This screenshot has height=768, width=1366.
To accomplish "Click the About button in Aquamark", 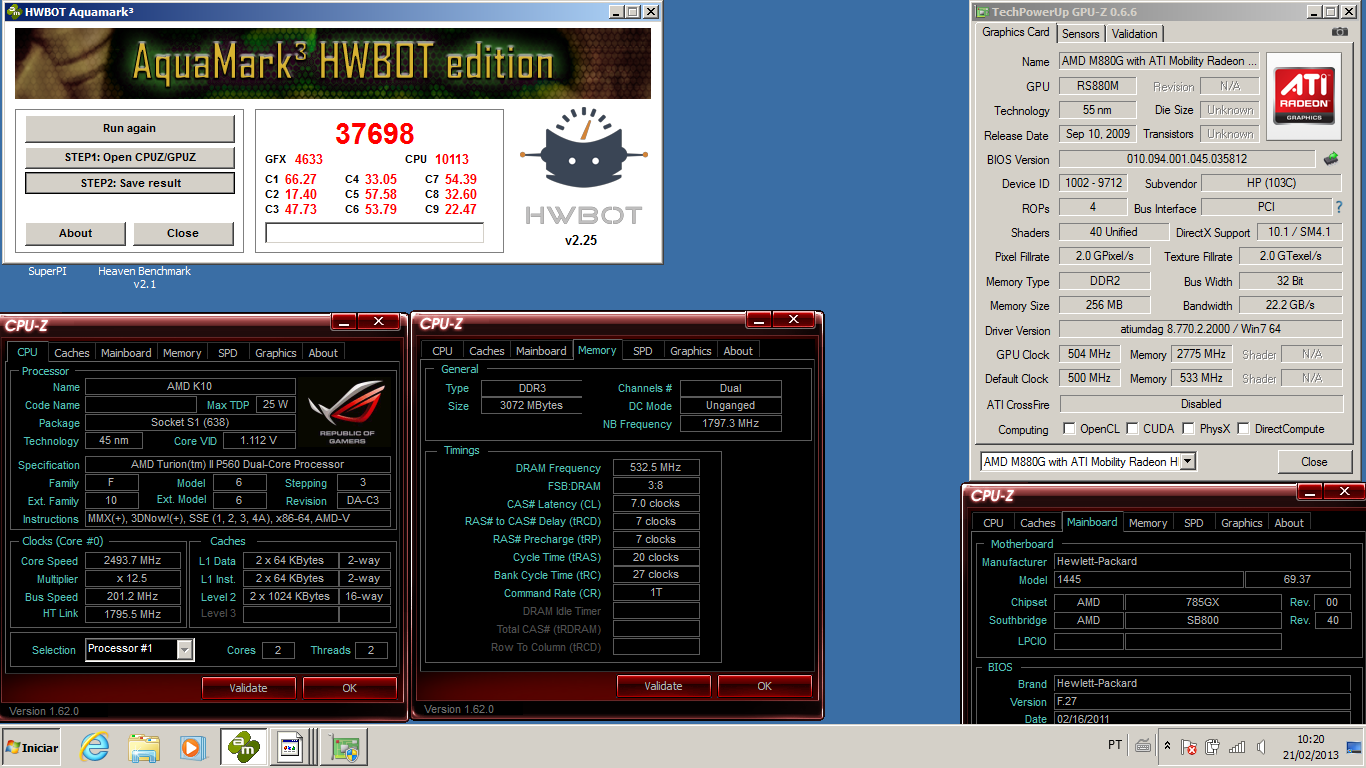I will pyautogui.click(x=76, y=233).
